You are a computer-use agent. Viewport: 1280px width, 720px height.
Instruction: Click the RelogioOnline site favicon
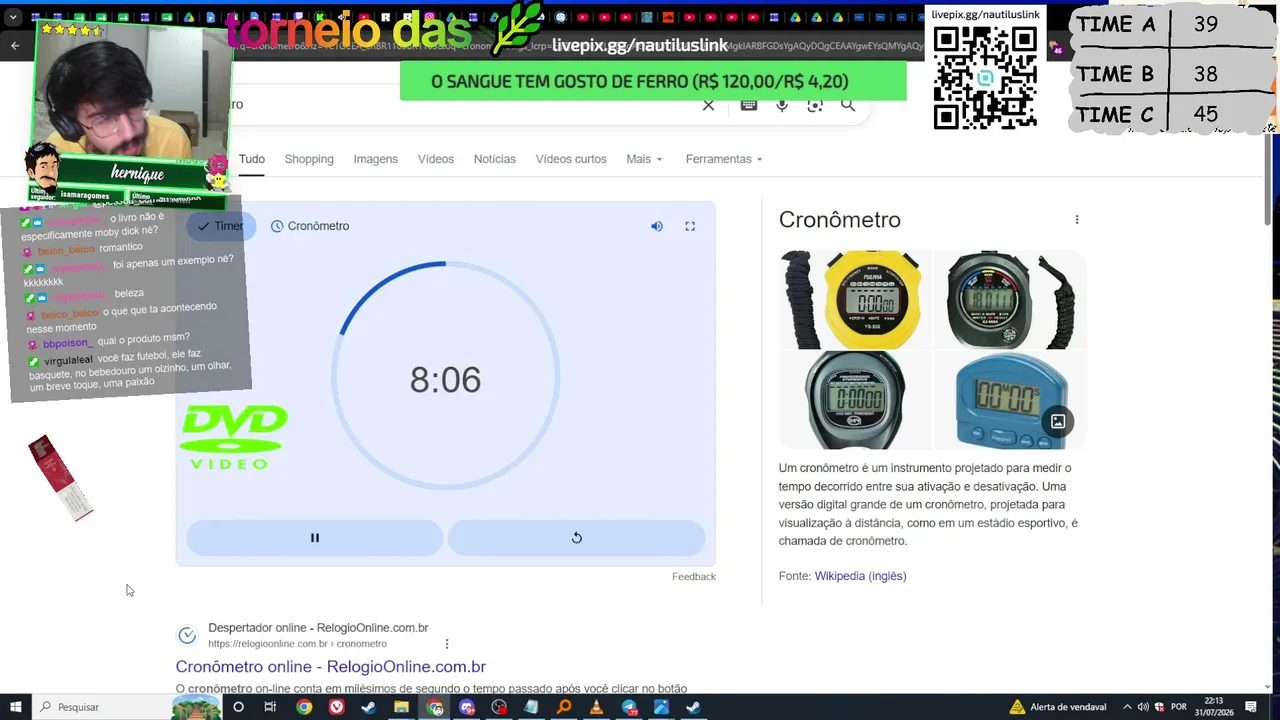coord(187,635)
